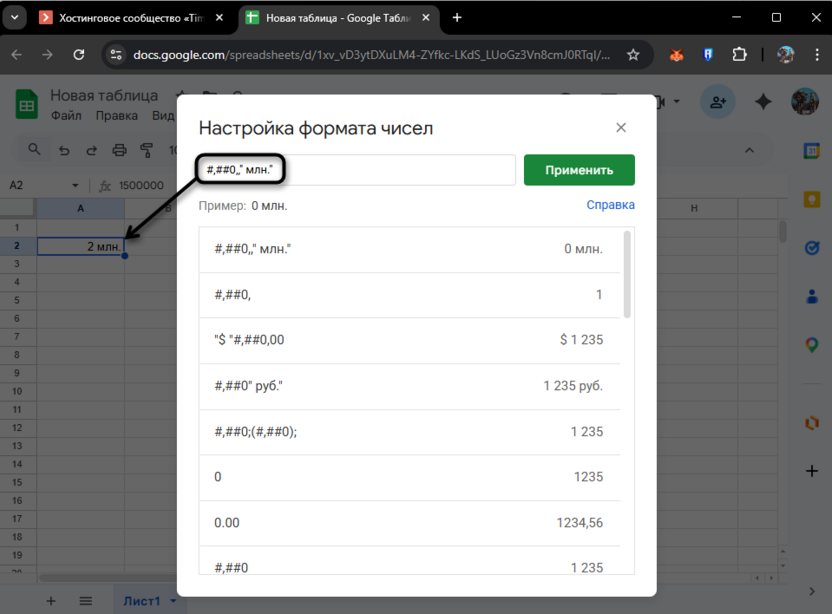Click the Undo icon
Screen dimensions: 832x614
pos(64,148)
